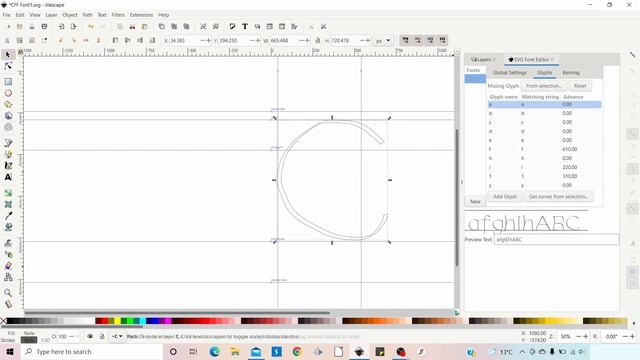Image resolution: width=640 pixels, height=360 pixels.
Task: Increase the H height value
Action: [x=368, y=40]
